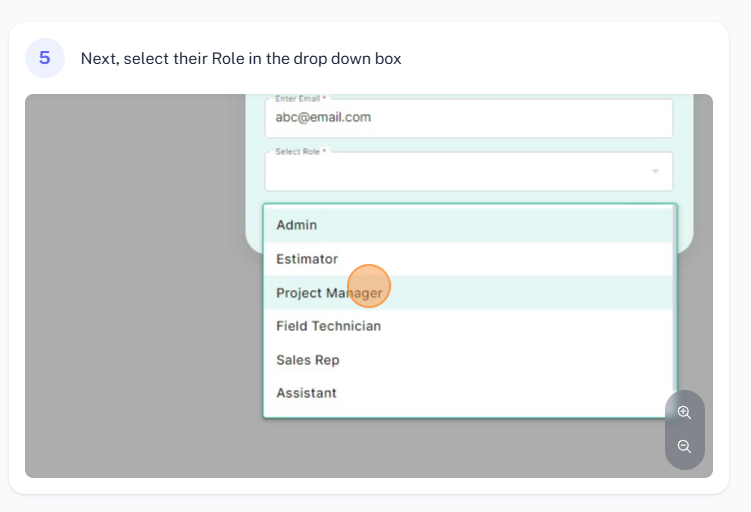Image resolution: width=751 pixels, height=512 pixels.
Task: Click the Select Role field label
Action: pos(300,151)
